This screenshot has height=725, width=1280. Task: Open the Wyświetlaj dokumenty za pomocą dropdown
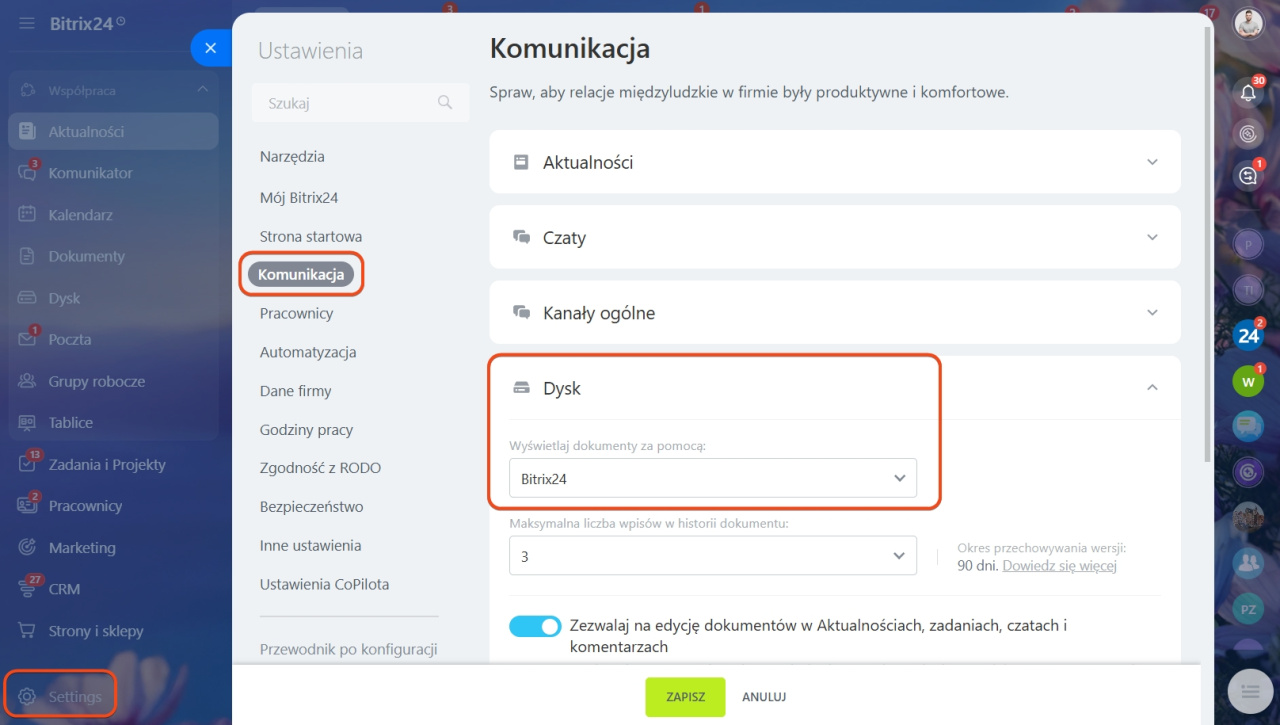coord(713,478)
